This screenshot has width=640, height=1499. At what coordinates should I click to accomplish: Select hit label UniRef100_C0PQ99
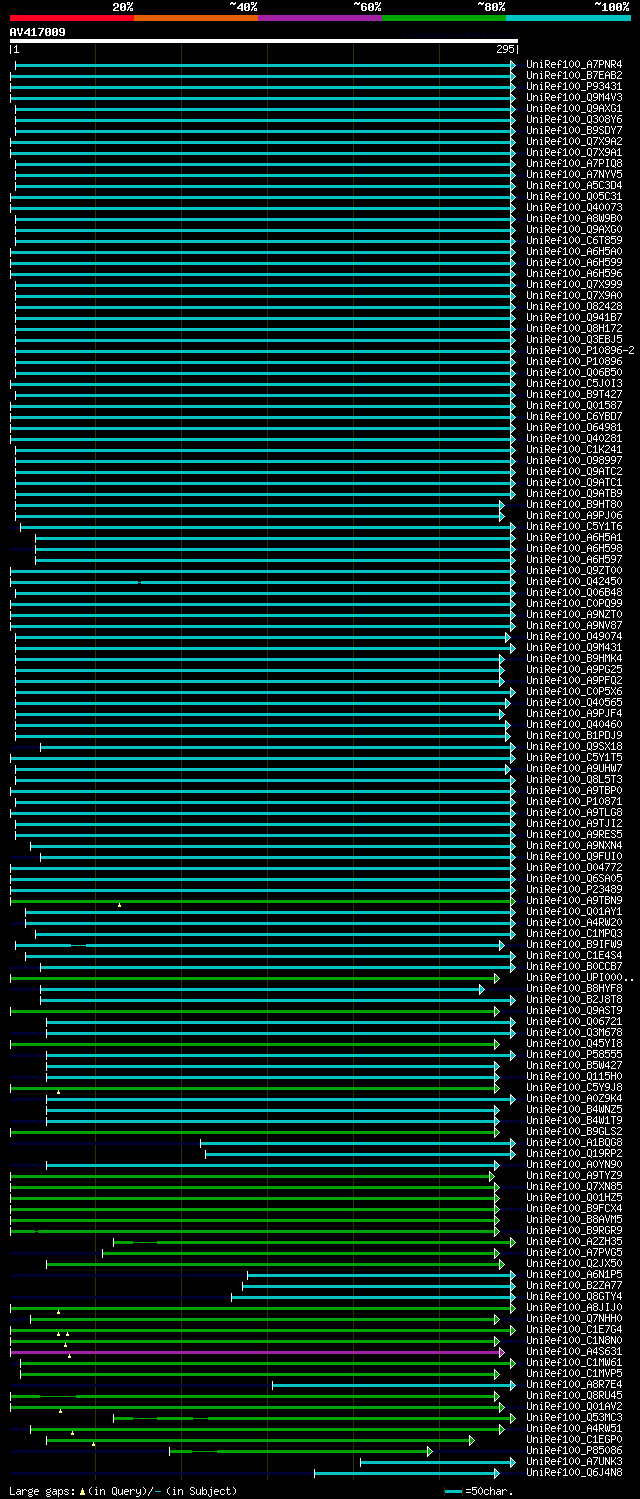click(x=574, y=603)
